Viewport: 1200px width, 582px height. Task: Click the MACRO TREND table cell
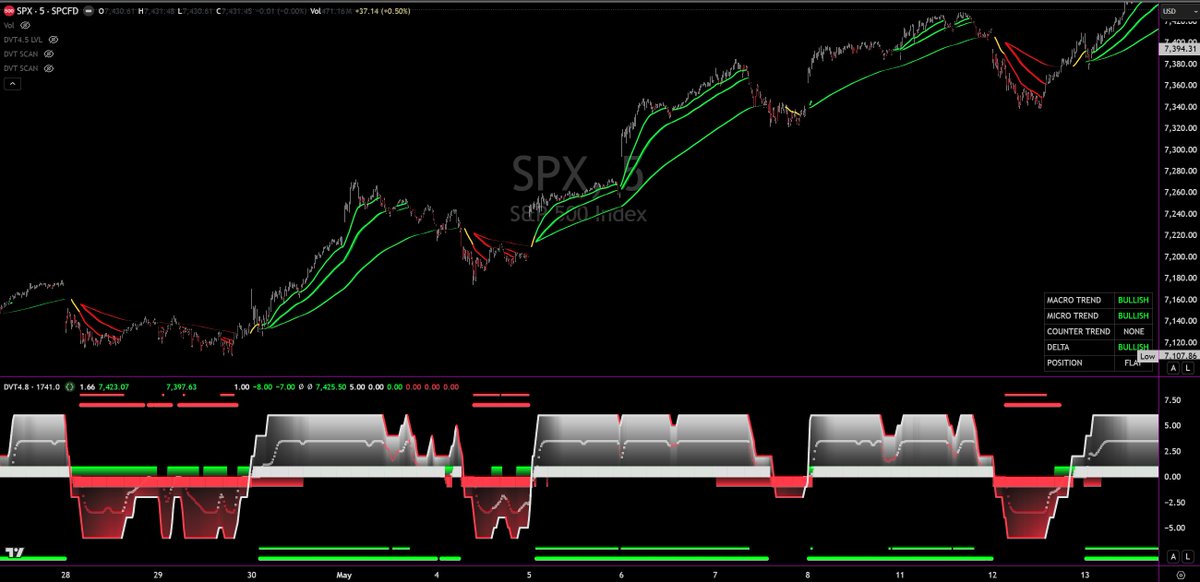pyautogui.click(x=1077, y=300)
